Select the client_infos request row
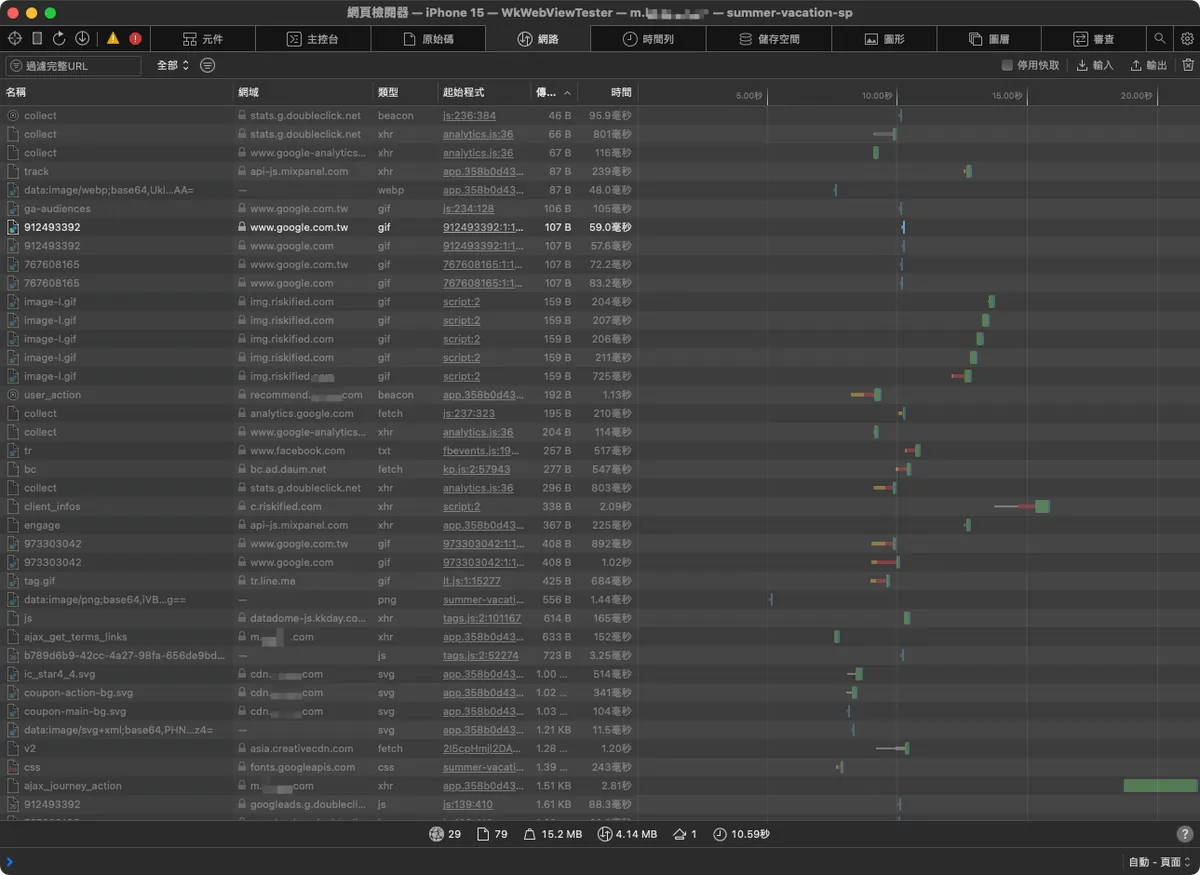 point(52,507)
